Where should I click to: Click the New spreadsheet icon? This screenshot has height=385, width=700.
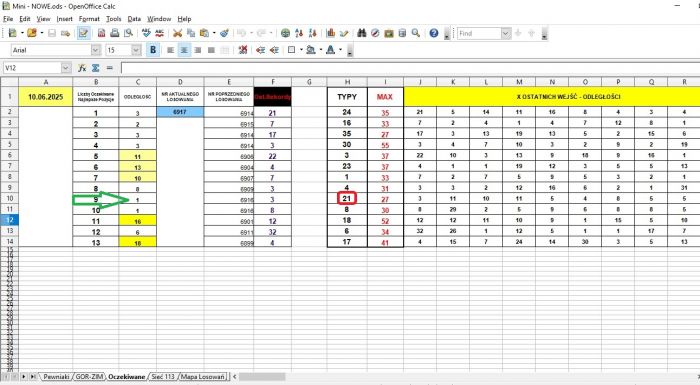(12, 33)
